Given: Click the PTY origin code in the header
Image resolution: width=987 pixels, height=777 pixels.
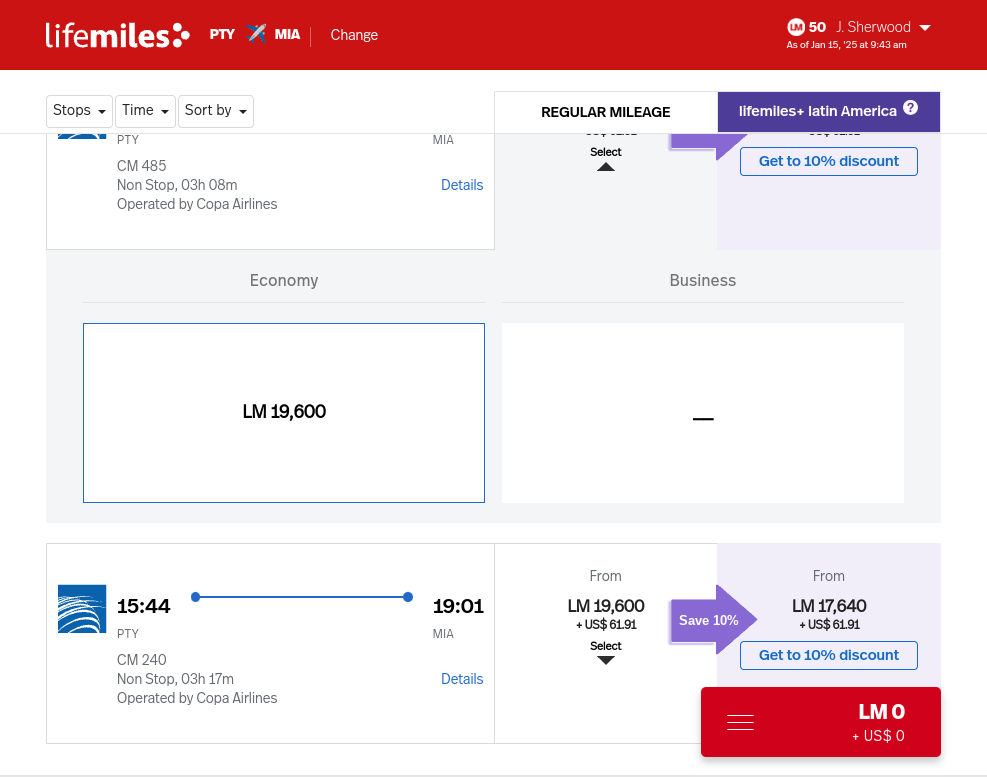Looking at the screenshot, I should point(222,34).
